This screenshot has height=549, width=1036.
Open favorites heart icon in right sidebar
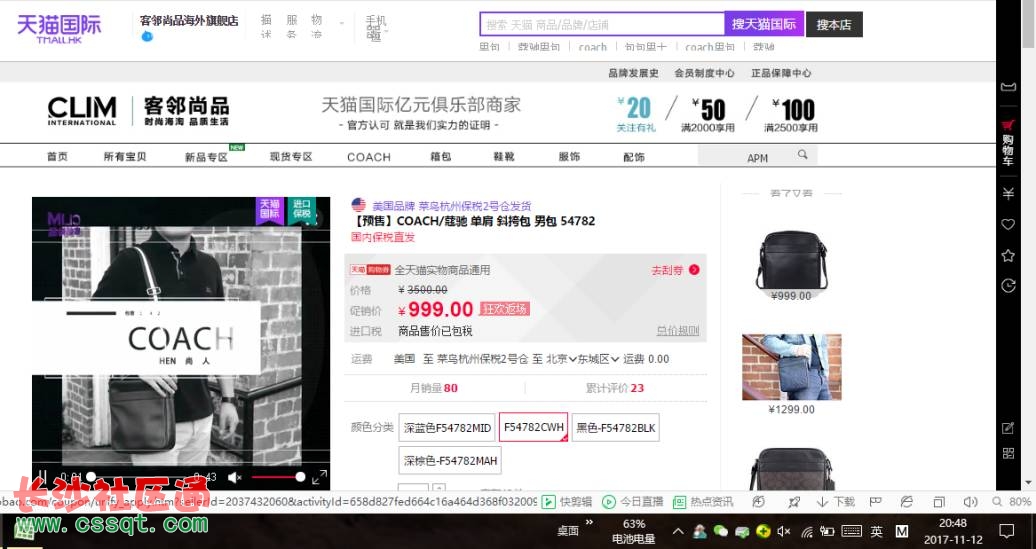(1008, 225)
